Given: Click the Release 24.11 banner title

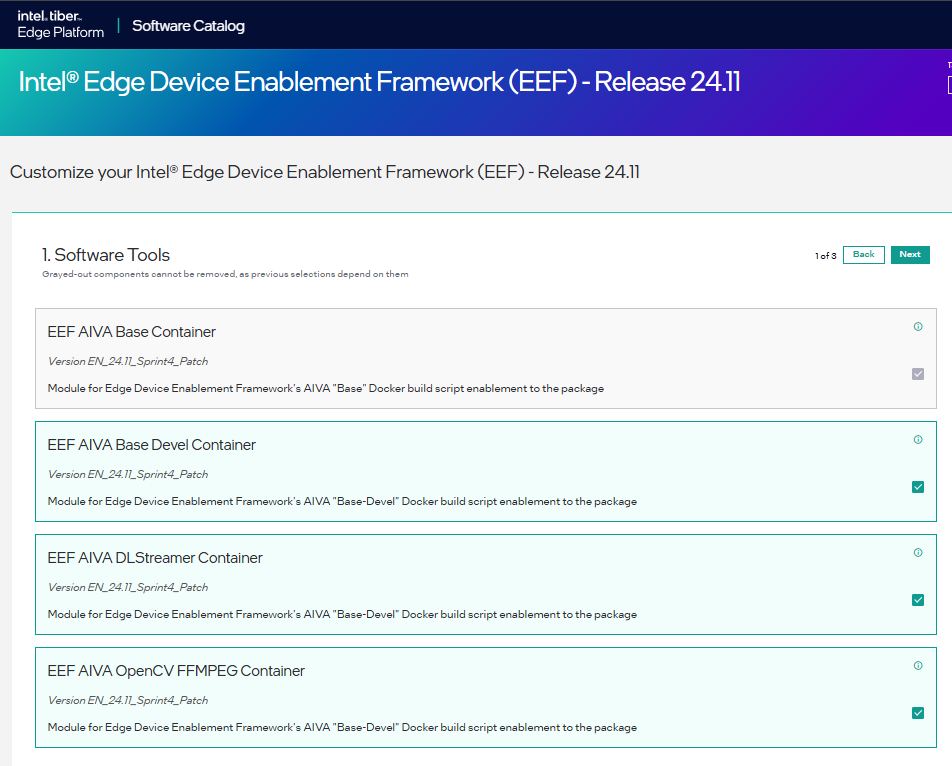Looking at the screenshot, I should [x=379, y=82].
